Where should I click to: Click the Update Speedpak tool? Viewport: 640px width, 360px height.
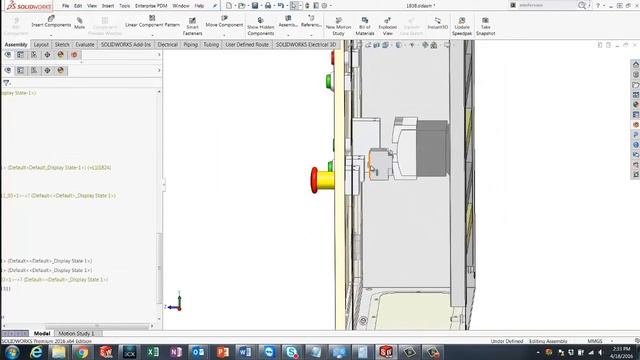(x=462, y=27)
